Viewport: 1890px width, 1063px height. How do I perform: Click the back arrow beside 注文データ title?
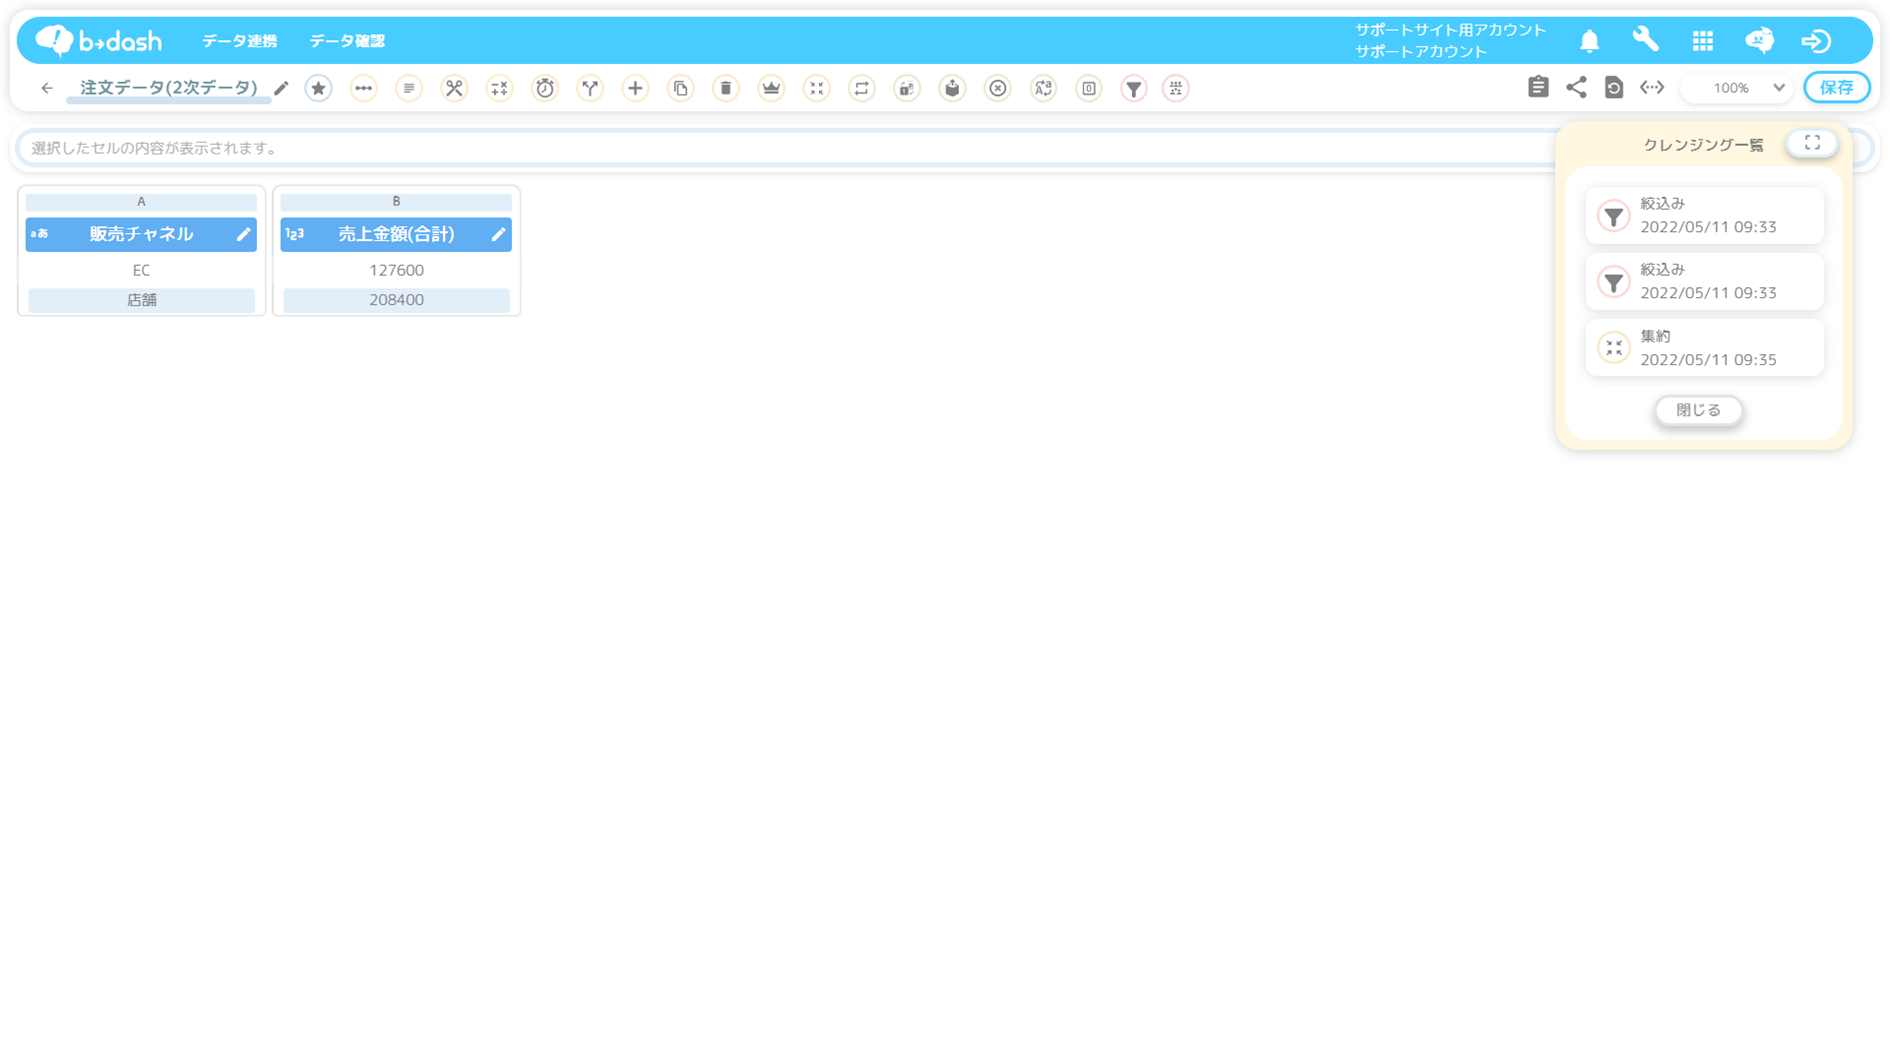(x=47, y=88)
